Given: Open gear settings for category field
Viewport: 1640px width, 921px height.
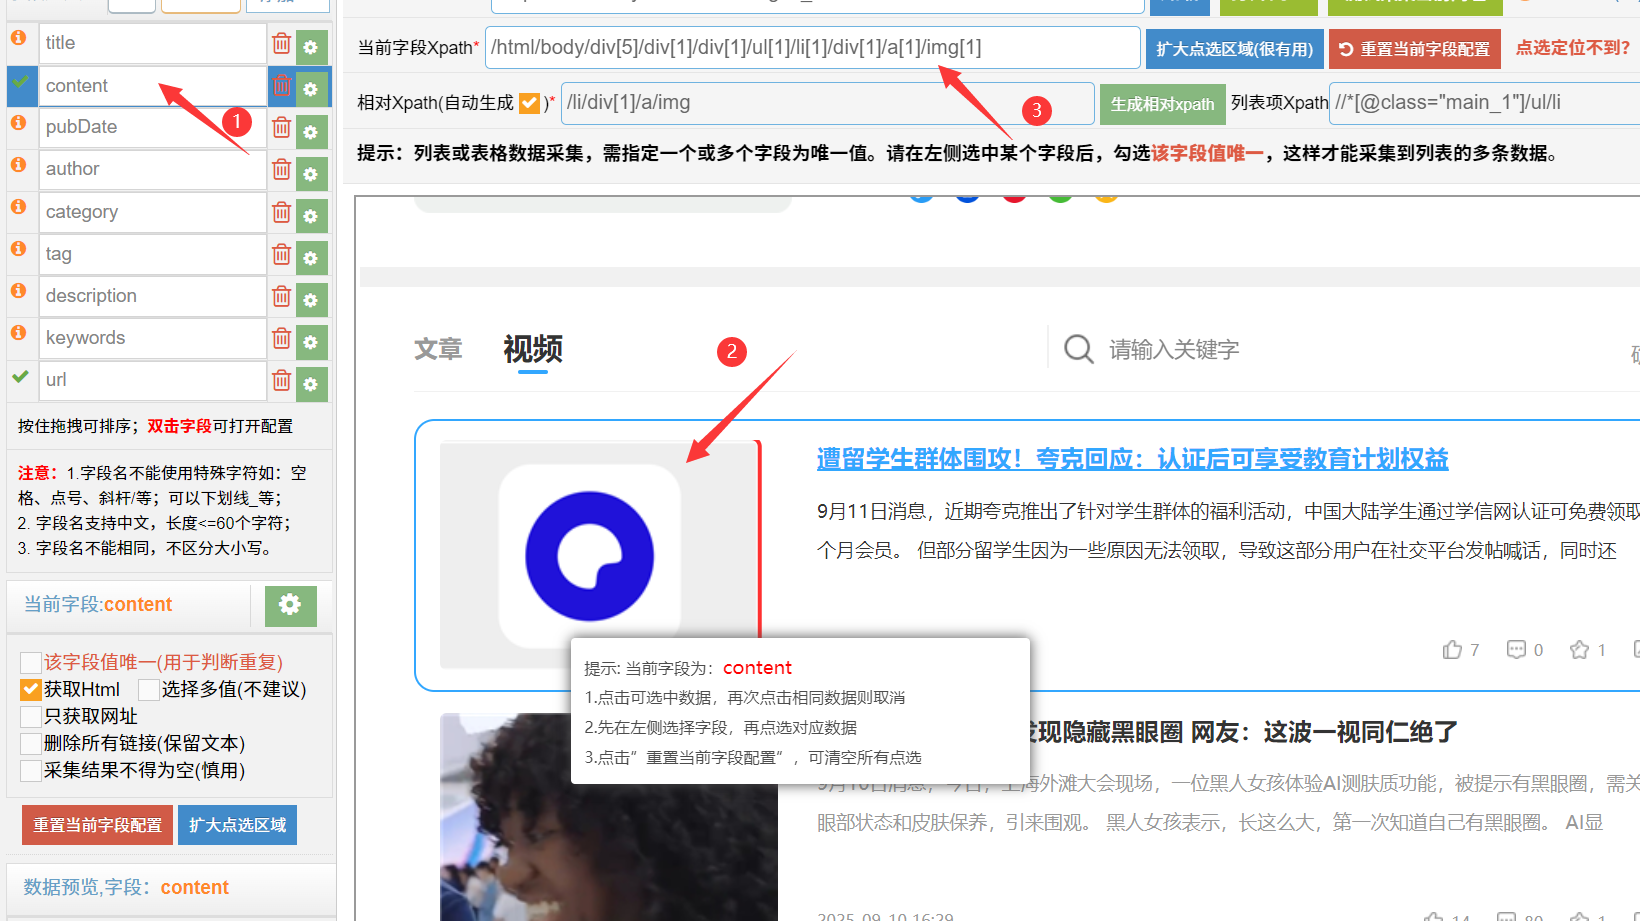Looking at the screenshot, I should click(x=311, y=216).
